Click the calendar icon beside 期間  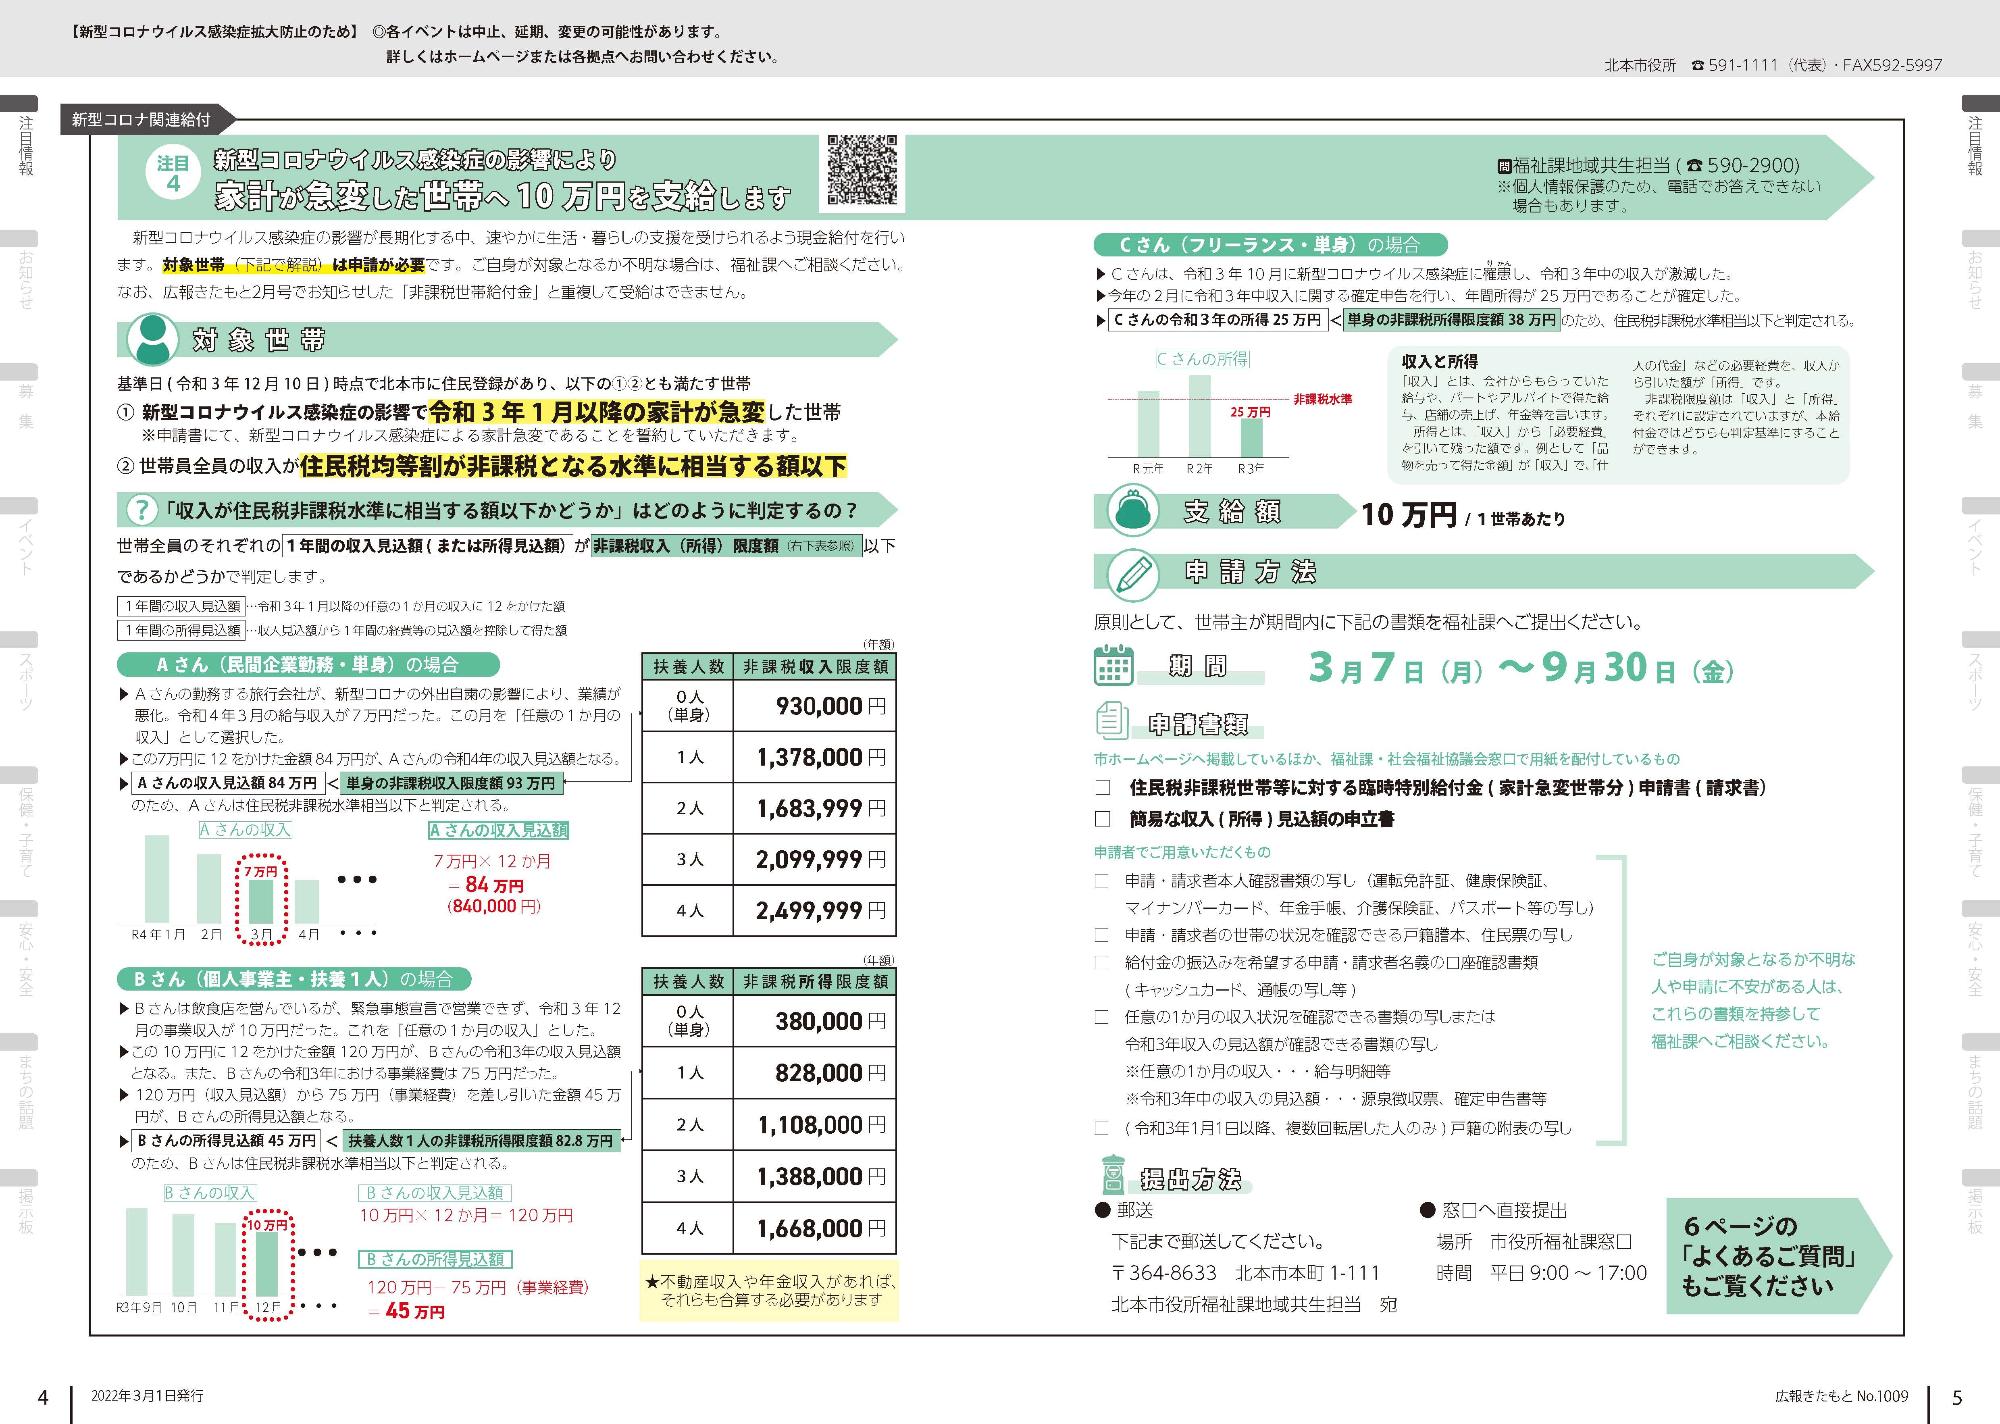(1113, 664)
